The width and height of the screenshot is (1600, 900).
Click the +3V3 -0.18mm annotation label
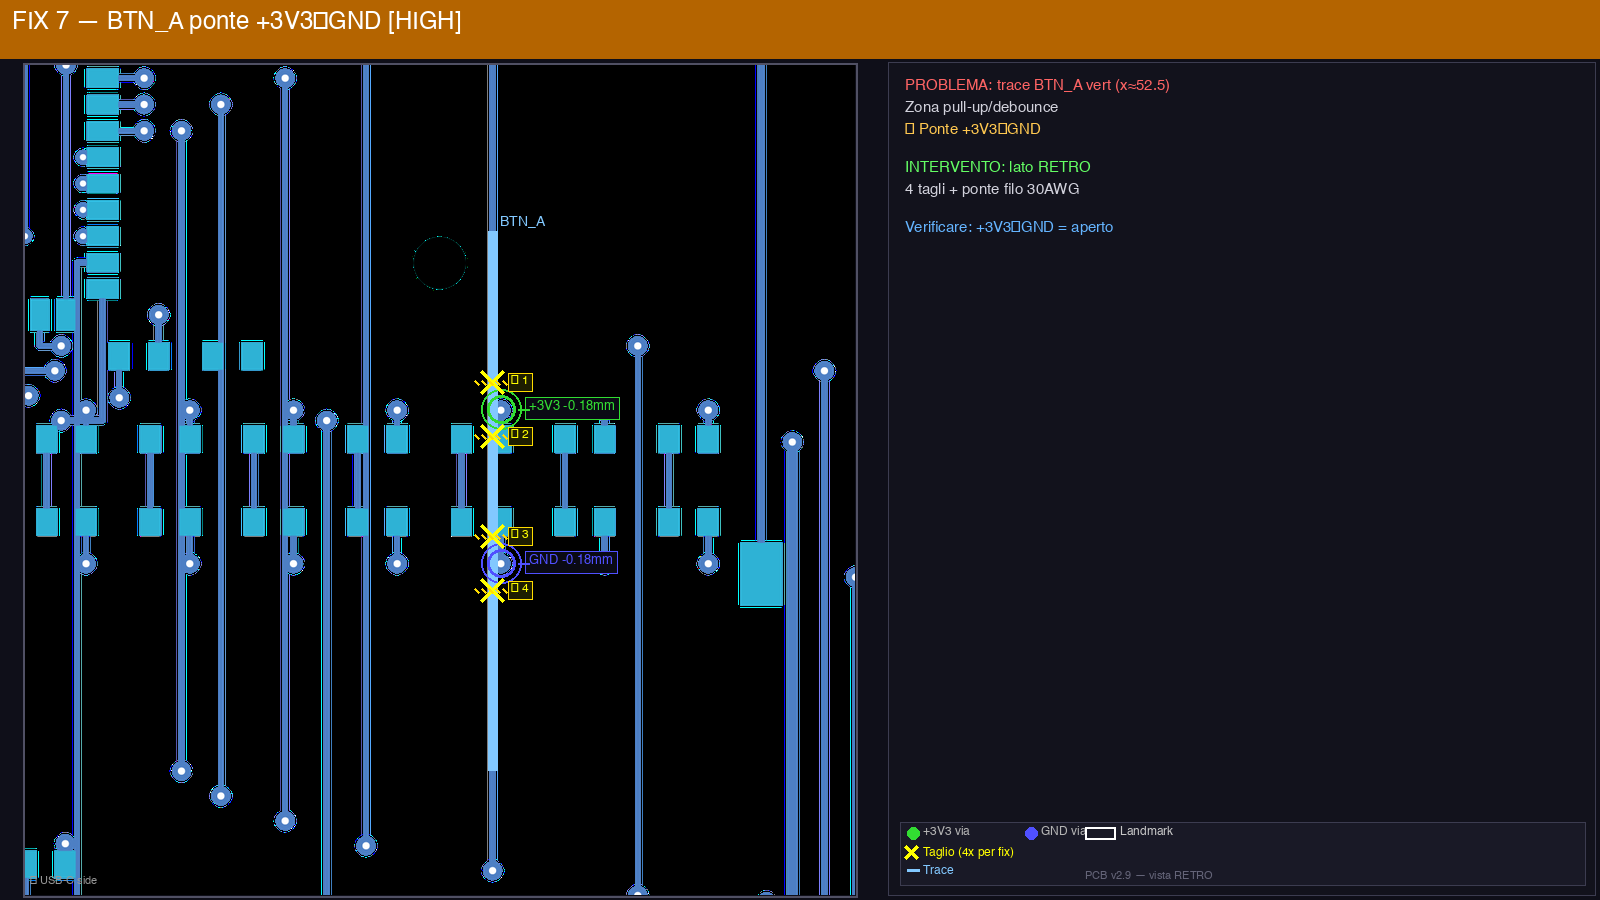(x=572, y=406)
